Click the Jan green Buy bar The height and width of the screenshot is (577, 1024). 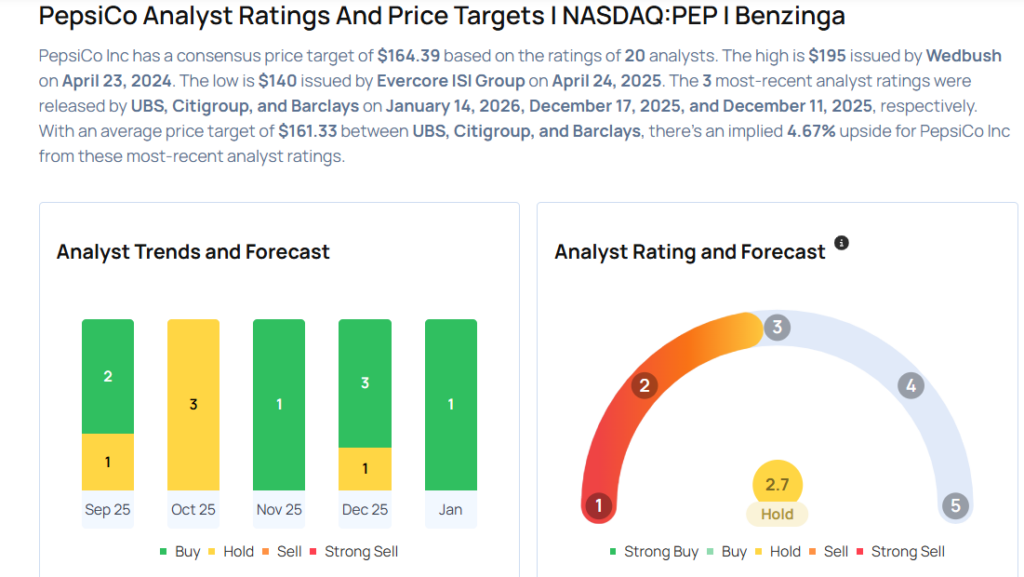[x=451, y=405]
